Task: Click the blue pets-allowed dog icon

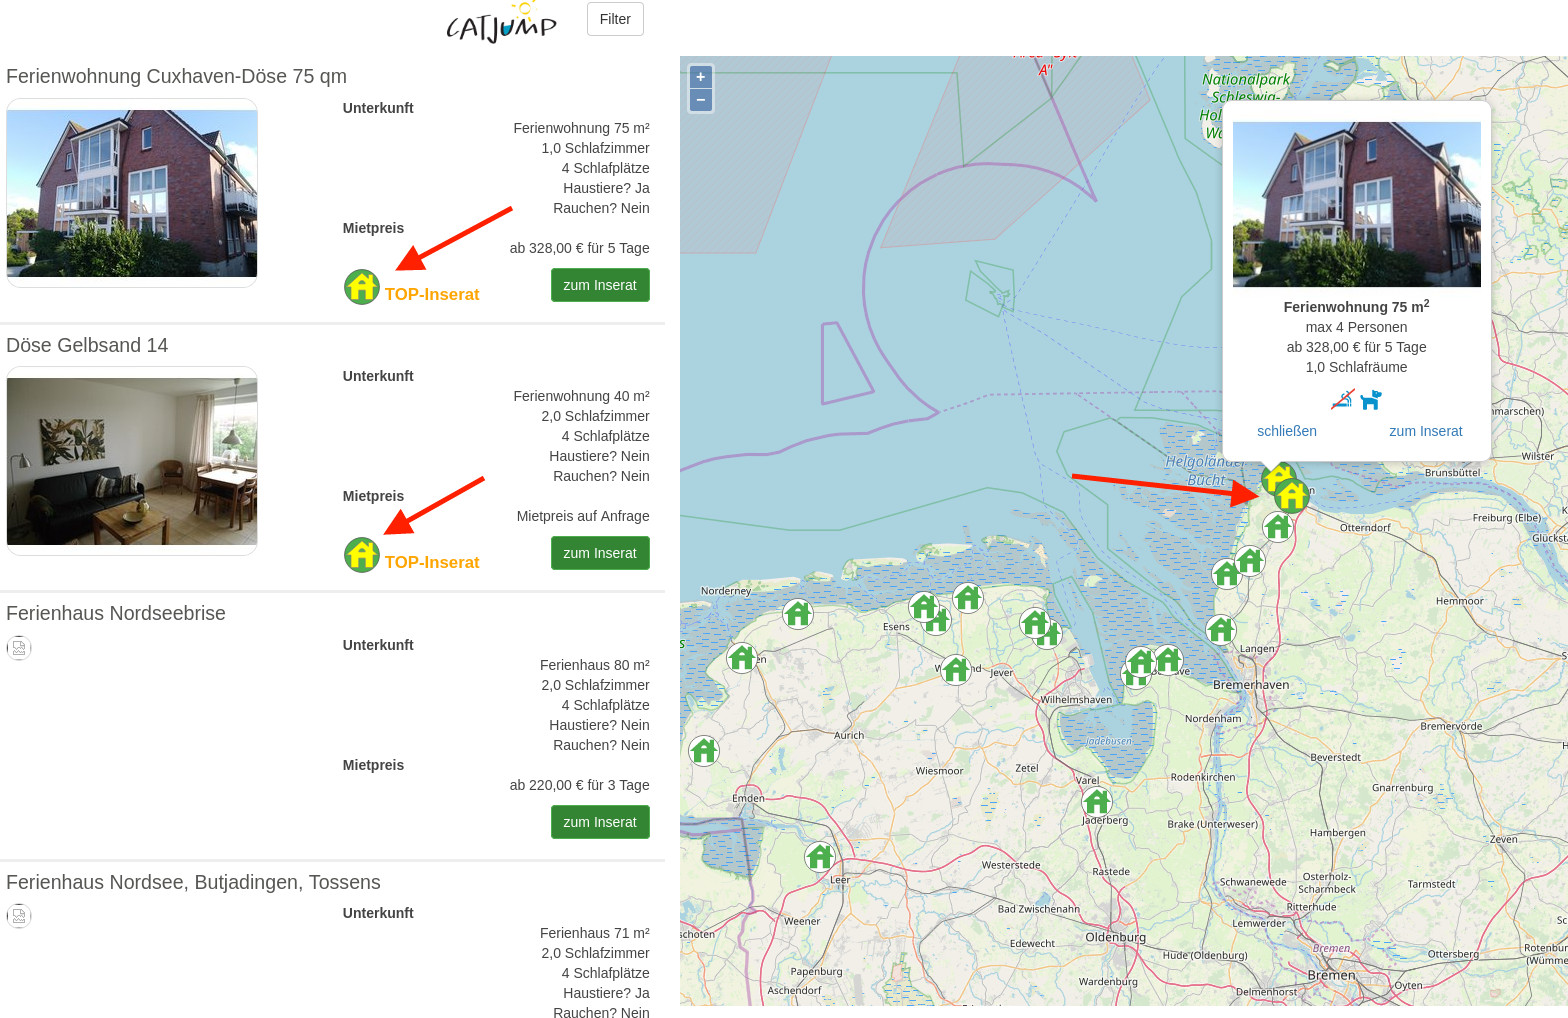Action: (x=1370, y=400)
